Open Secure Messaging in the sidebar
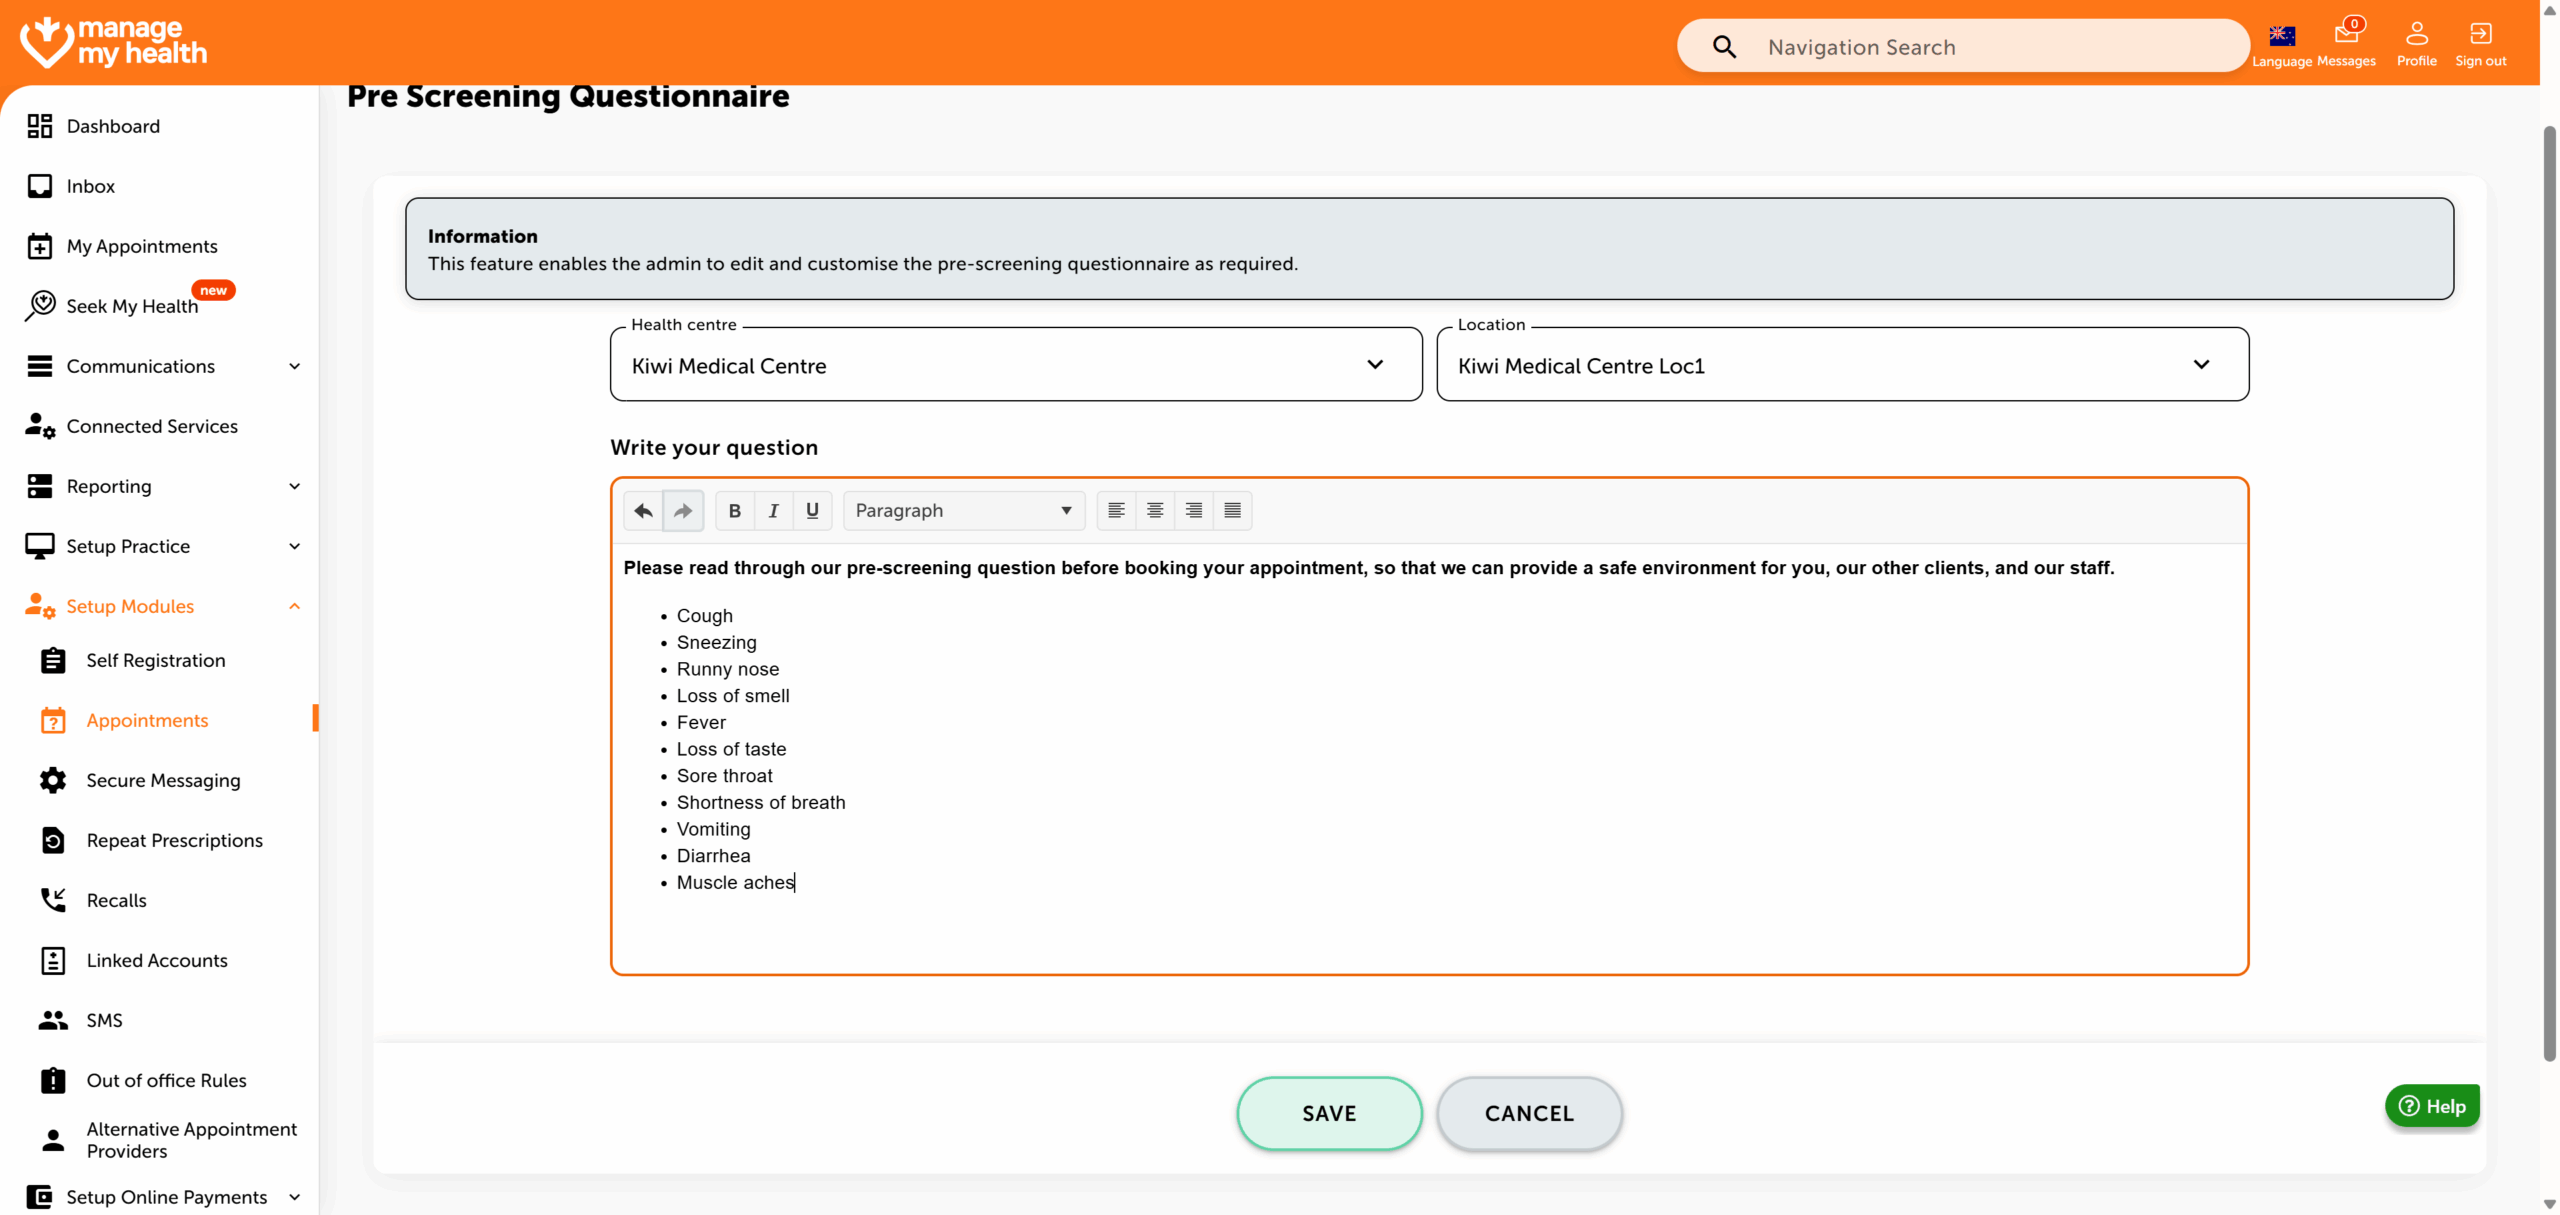Image resolution: width=2560 pixels, height=1215 pixels. tap(163, 780)
